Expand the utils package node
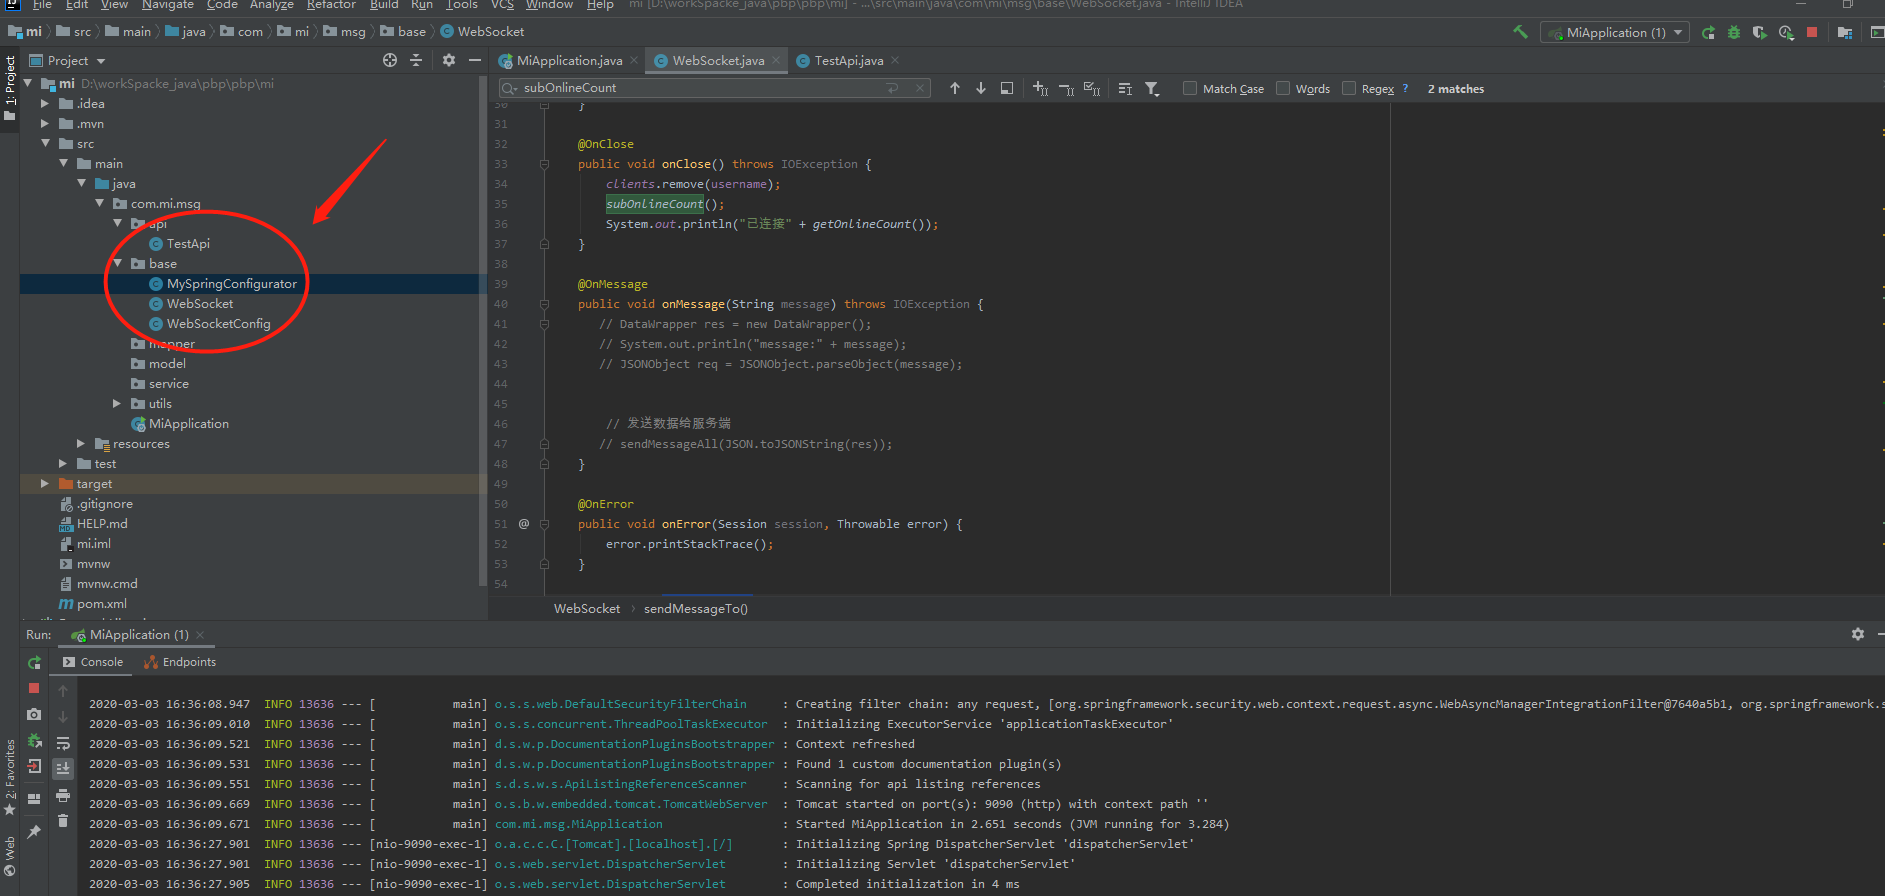This screenshot has height=896, width=1885. [x=117, y=404]
